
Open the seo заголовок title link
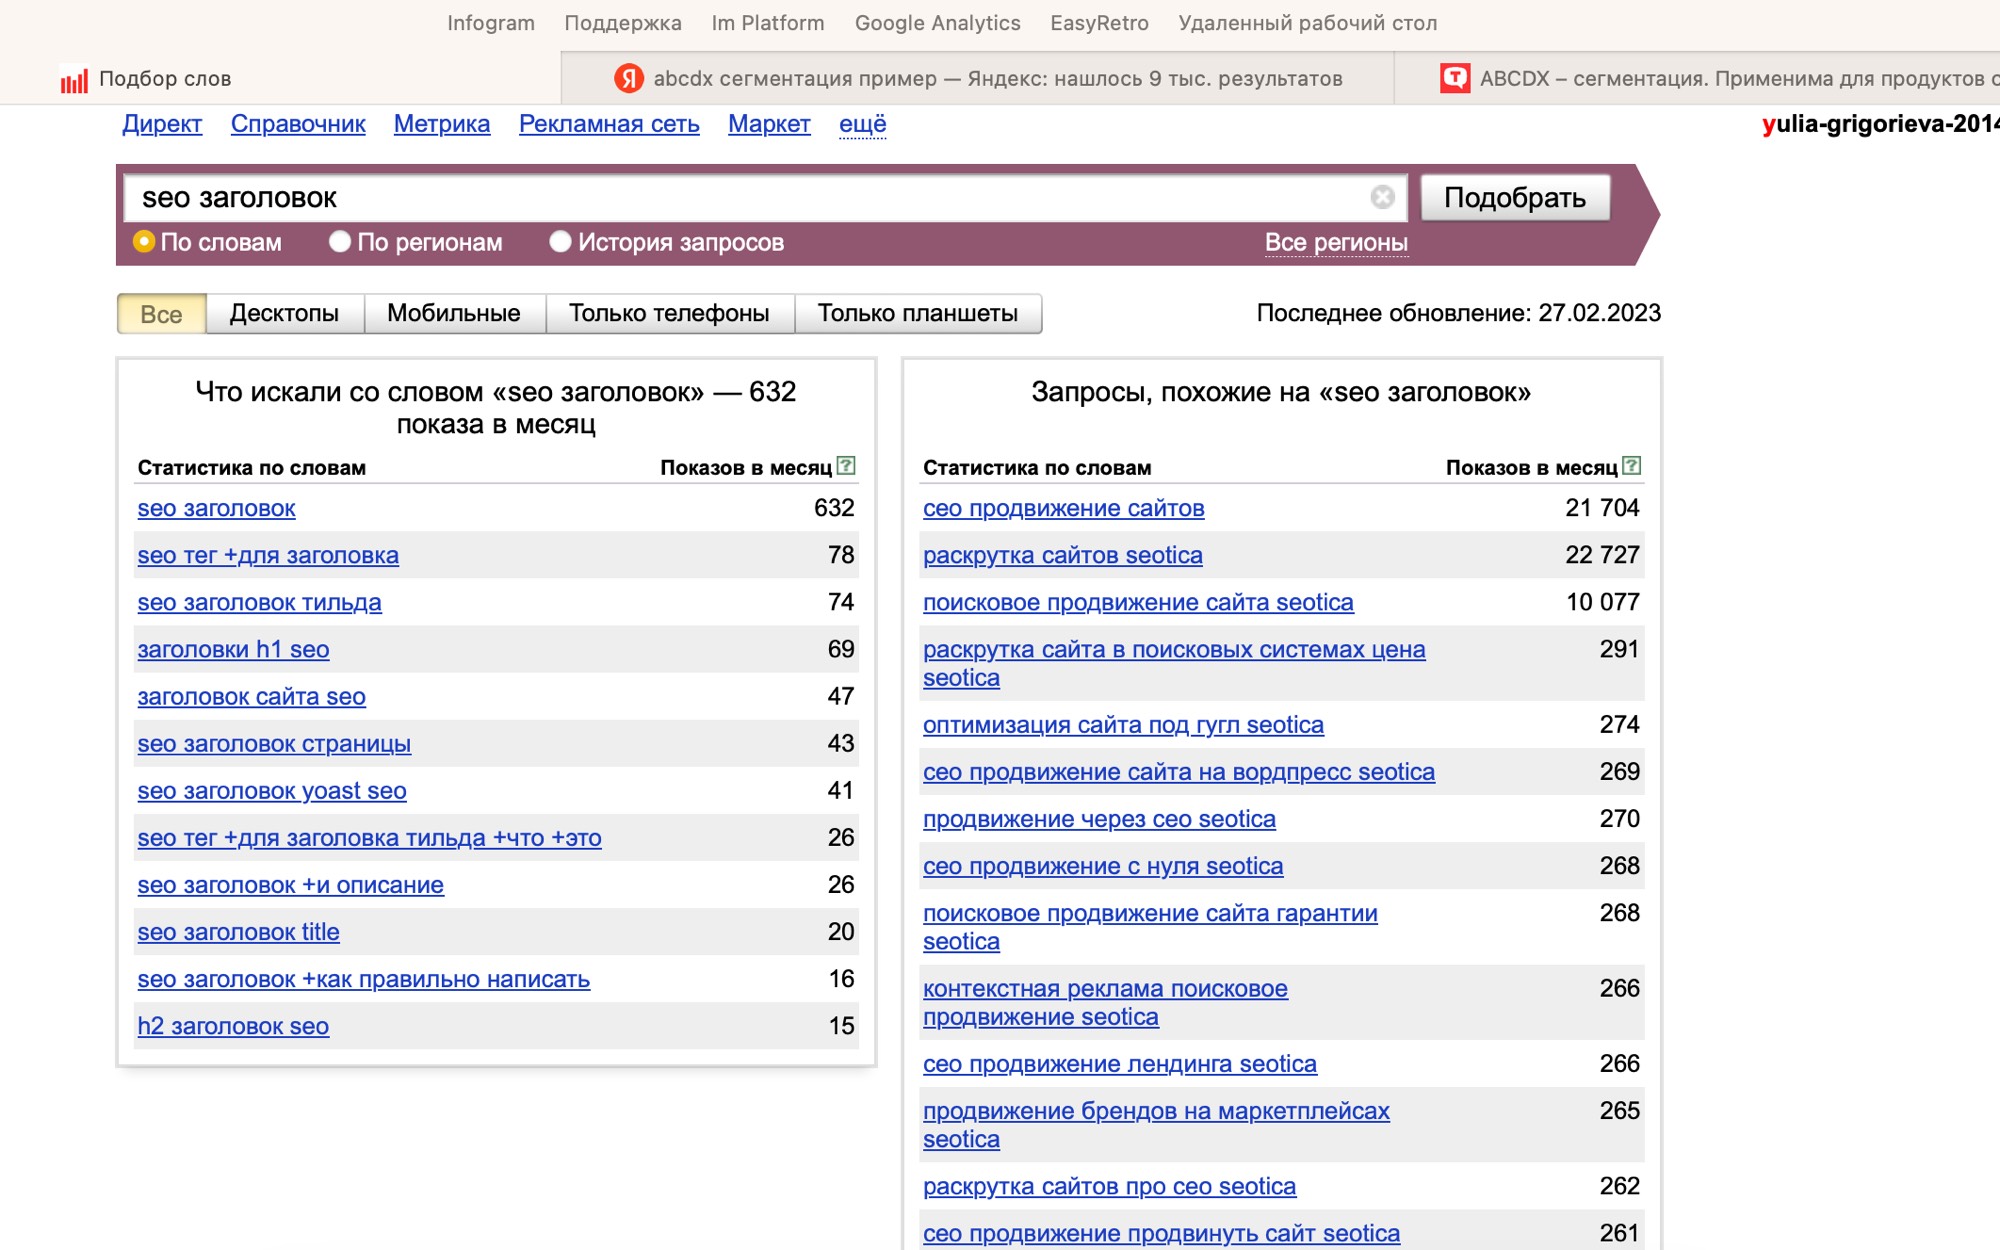(x=238, y=931)
